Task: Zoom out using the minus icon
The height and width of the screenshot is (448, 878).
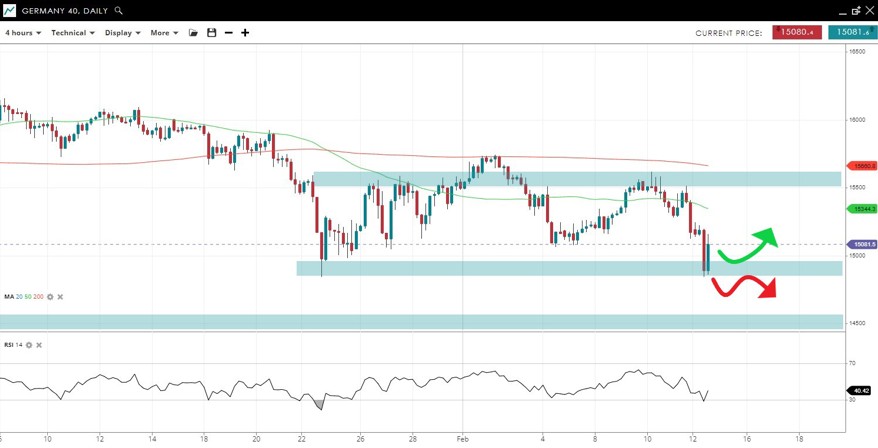Action: tap(229, 33)
